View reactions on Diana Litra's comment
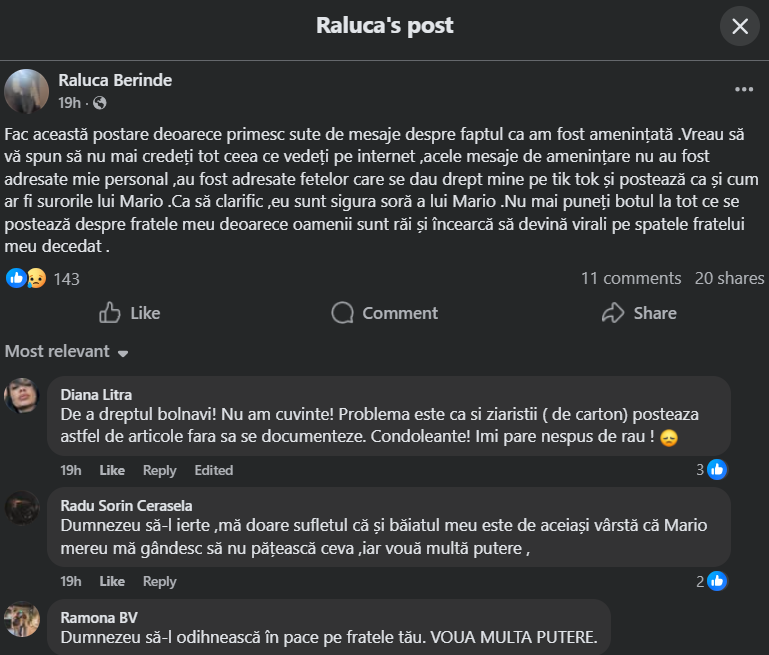 tap(710, 469)
